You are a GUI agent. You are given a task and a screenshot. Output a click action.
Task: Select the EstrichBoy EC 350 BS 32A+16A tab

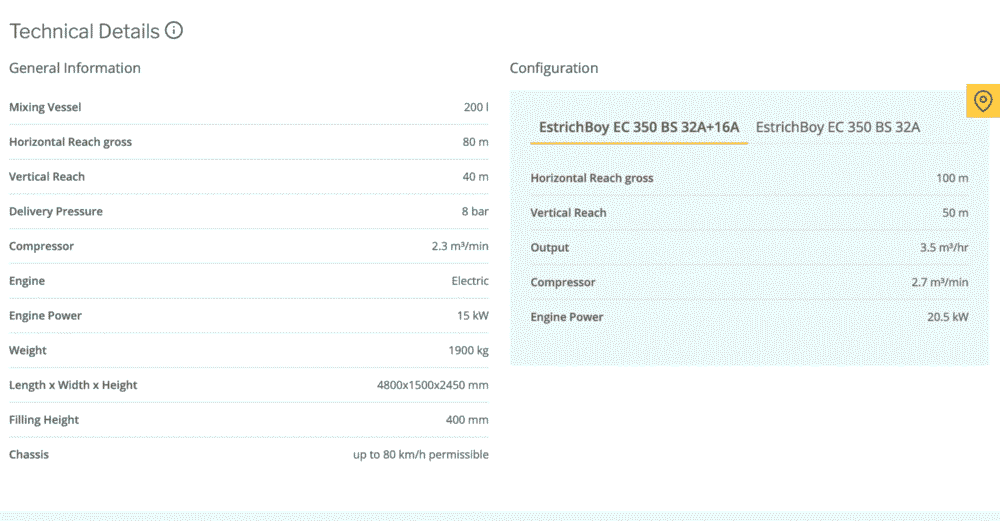point(639,127)
